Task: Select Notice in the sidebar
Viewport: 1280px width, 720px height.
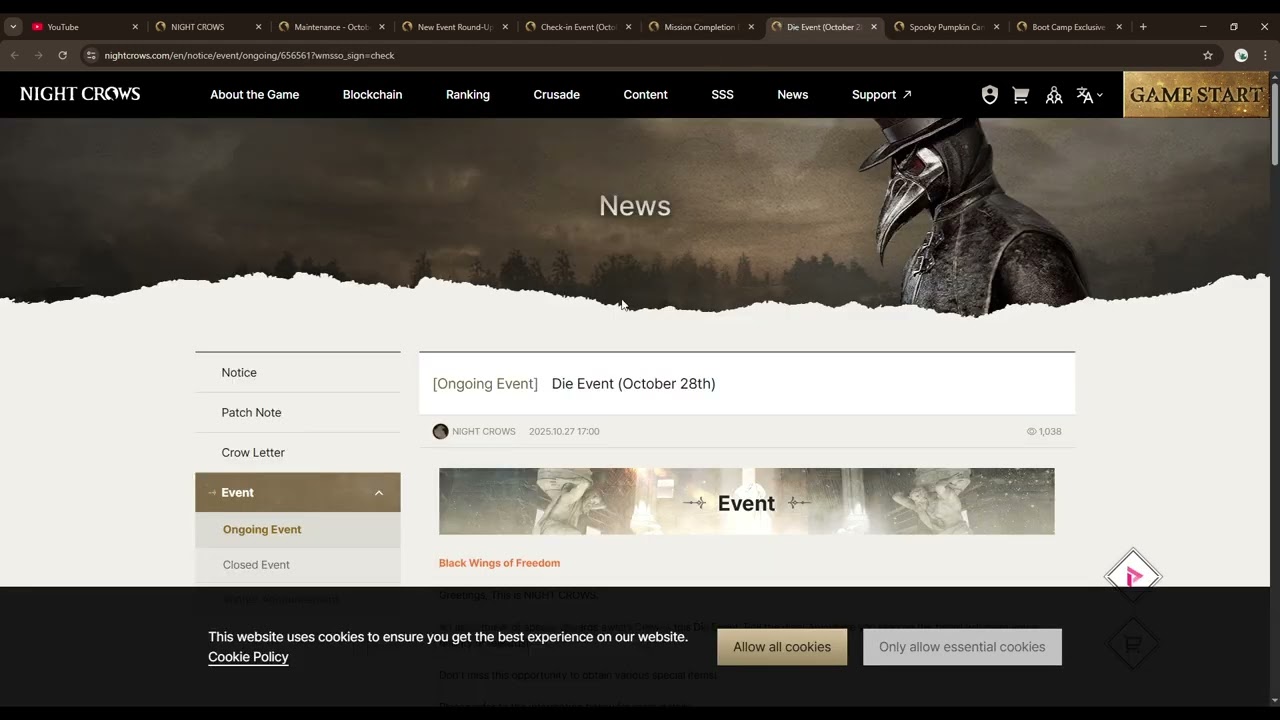Action: (298, 372)
